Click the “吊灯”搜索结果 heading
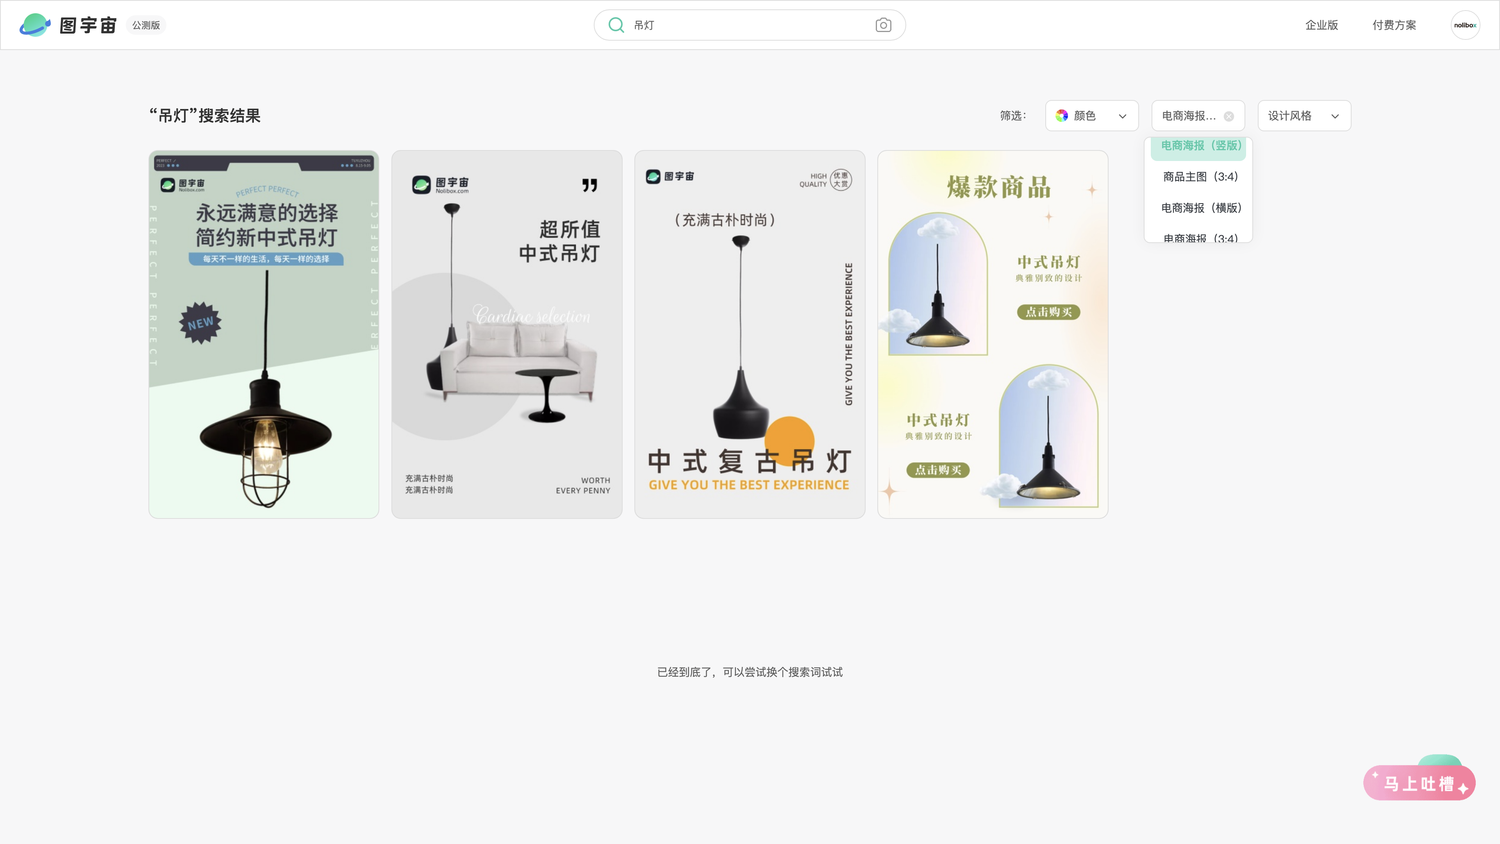 click(x=205, y=116)
